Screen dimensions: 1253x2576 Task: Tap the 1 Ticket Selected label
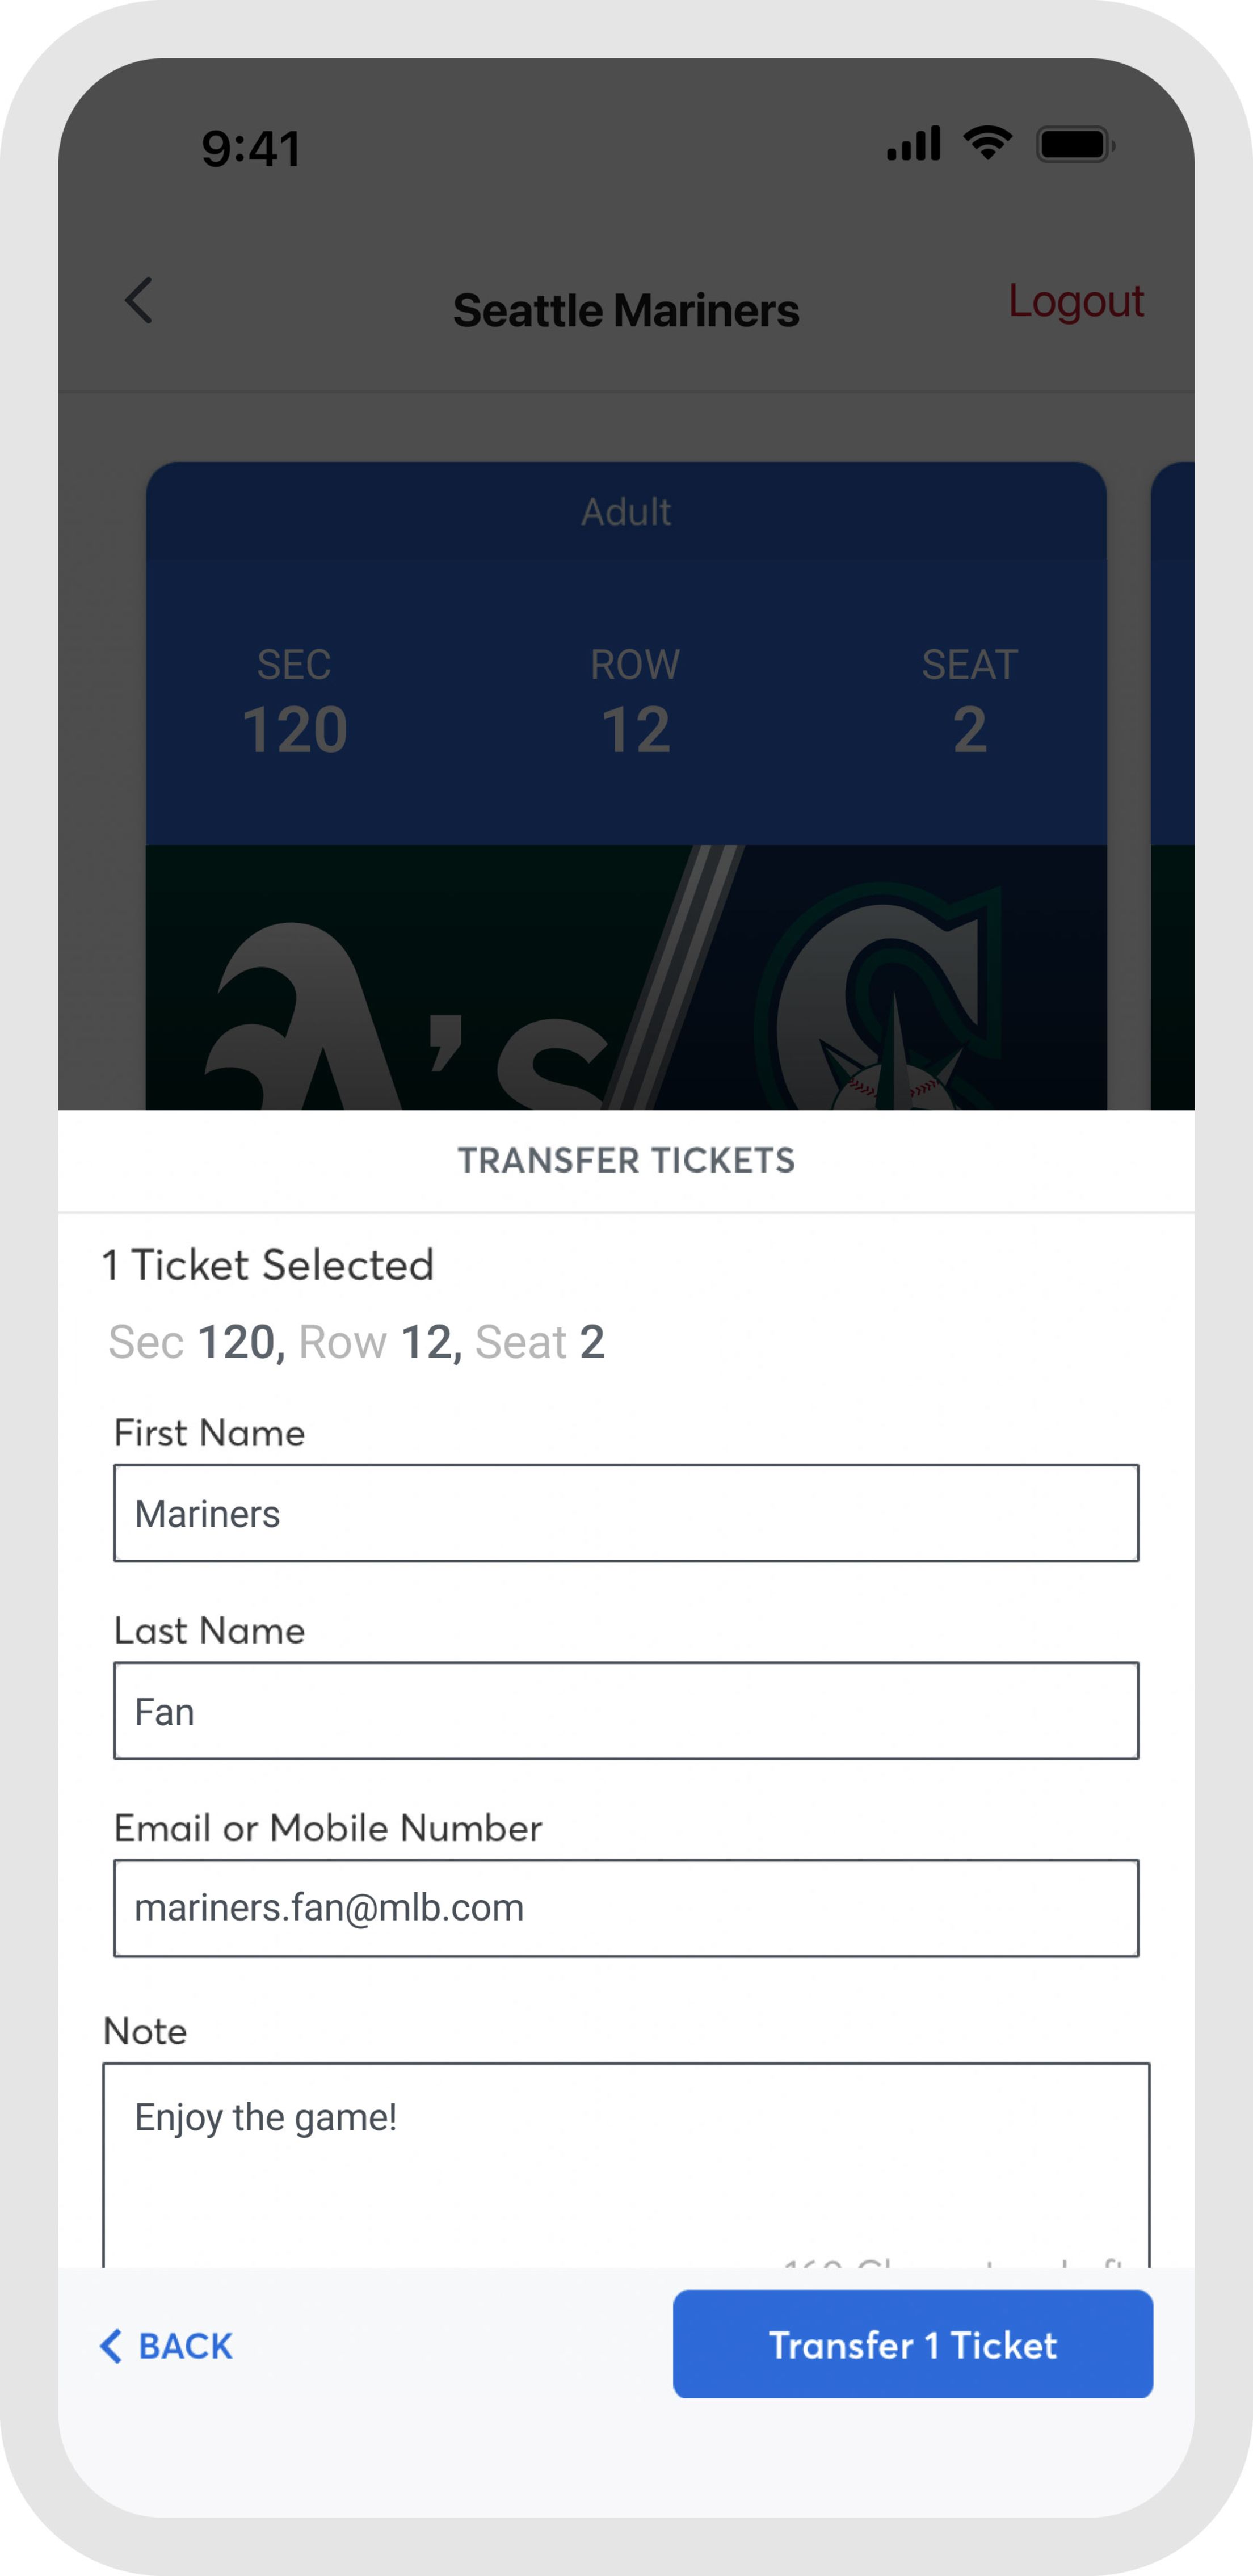[x=266, y=1265]
